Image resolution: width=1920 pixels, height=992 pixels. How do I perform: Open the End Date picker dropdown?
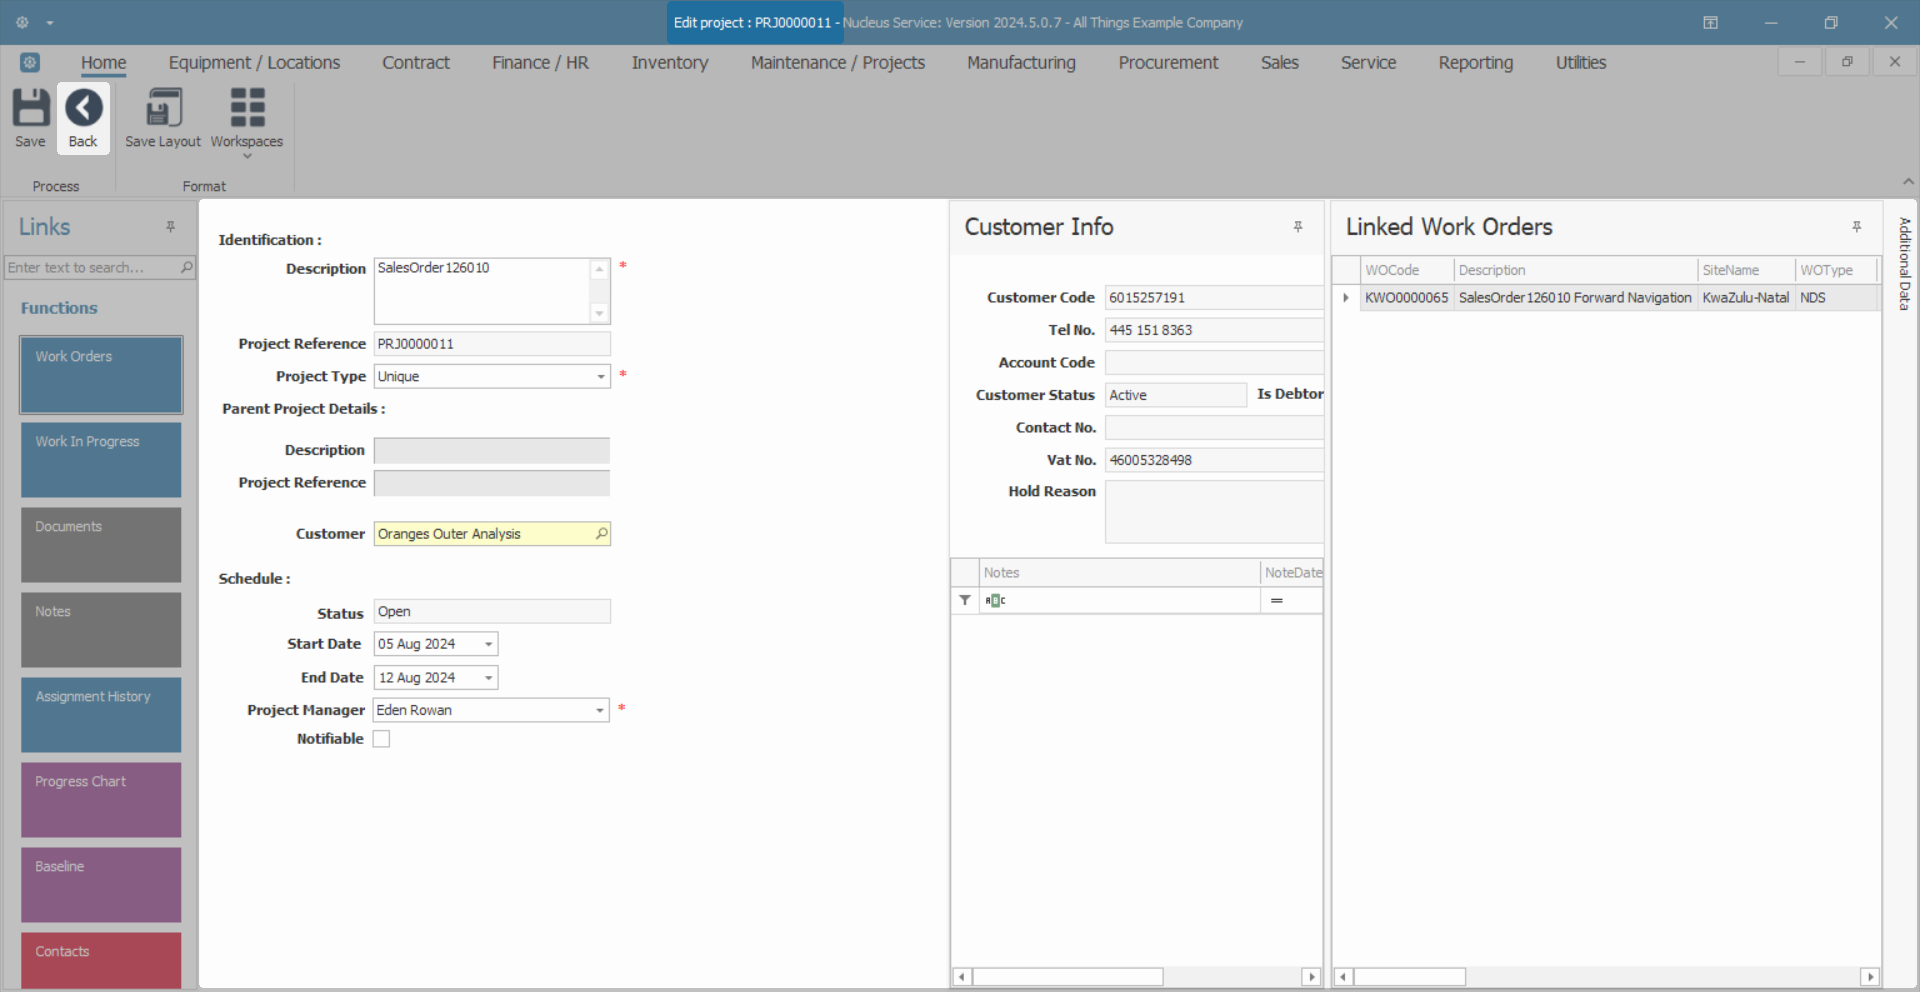click(x=489, y=678)
